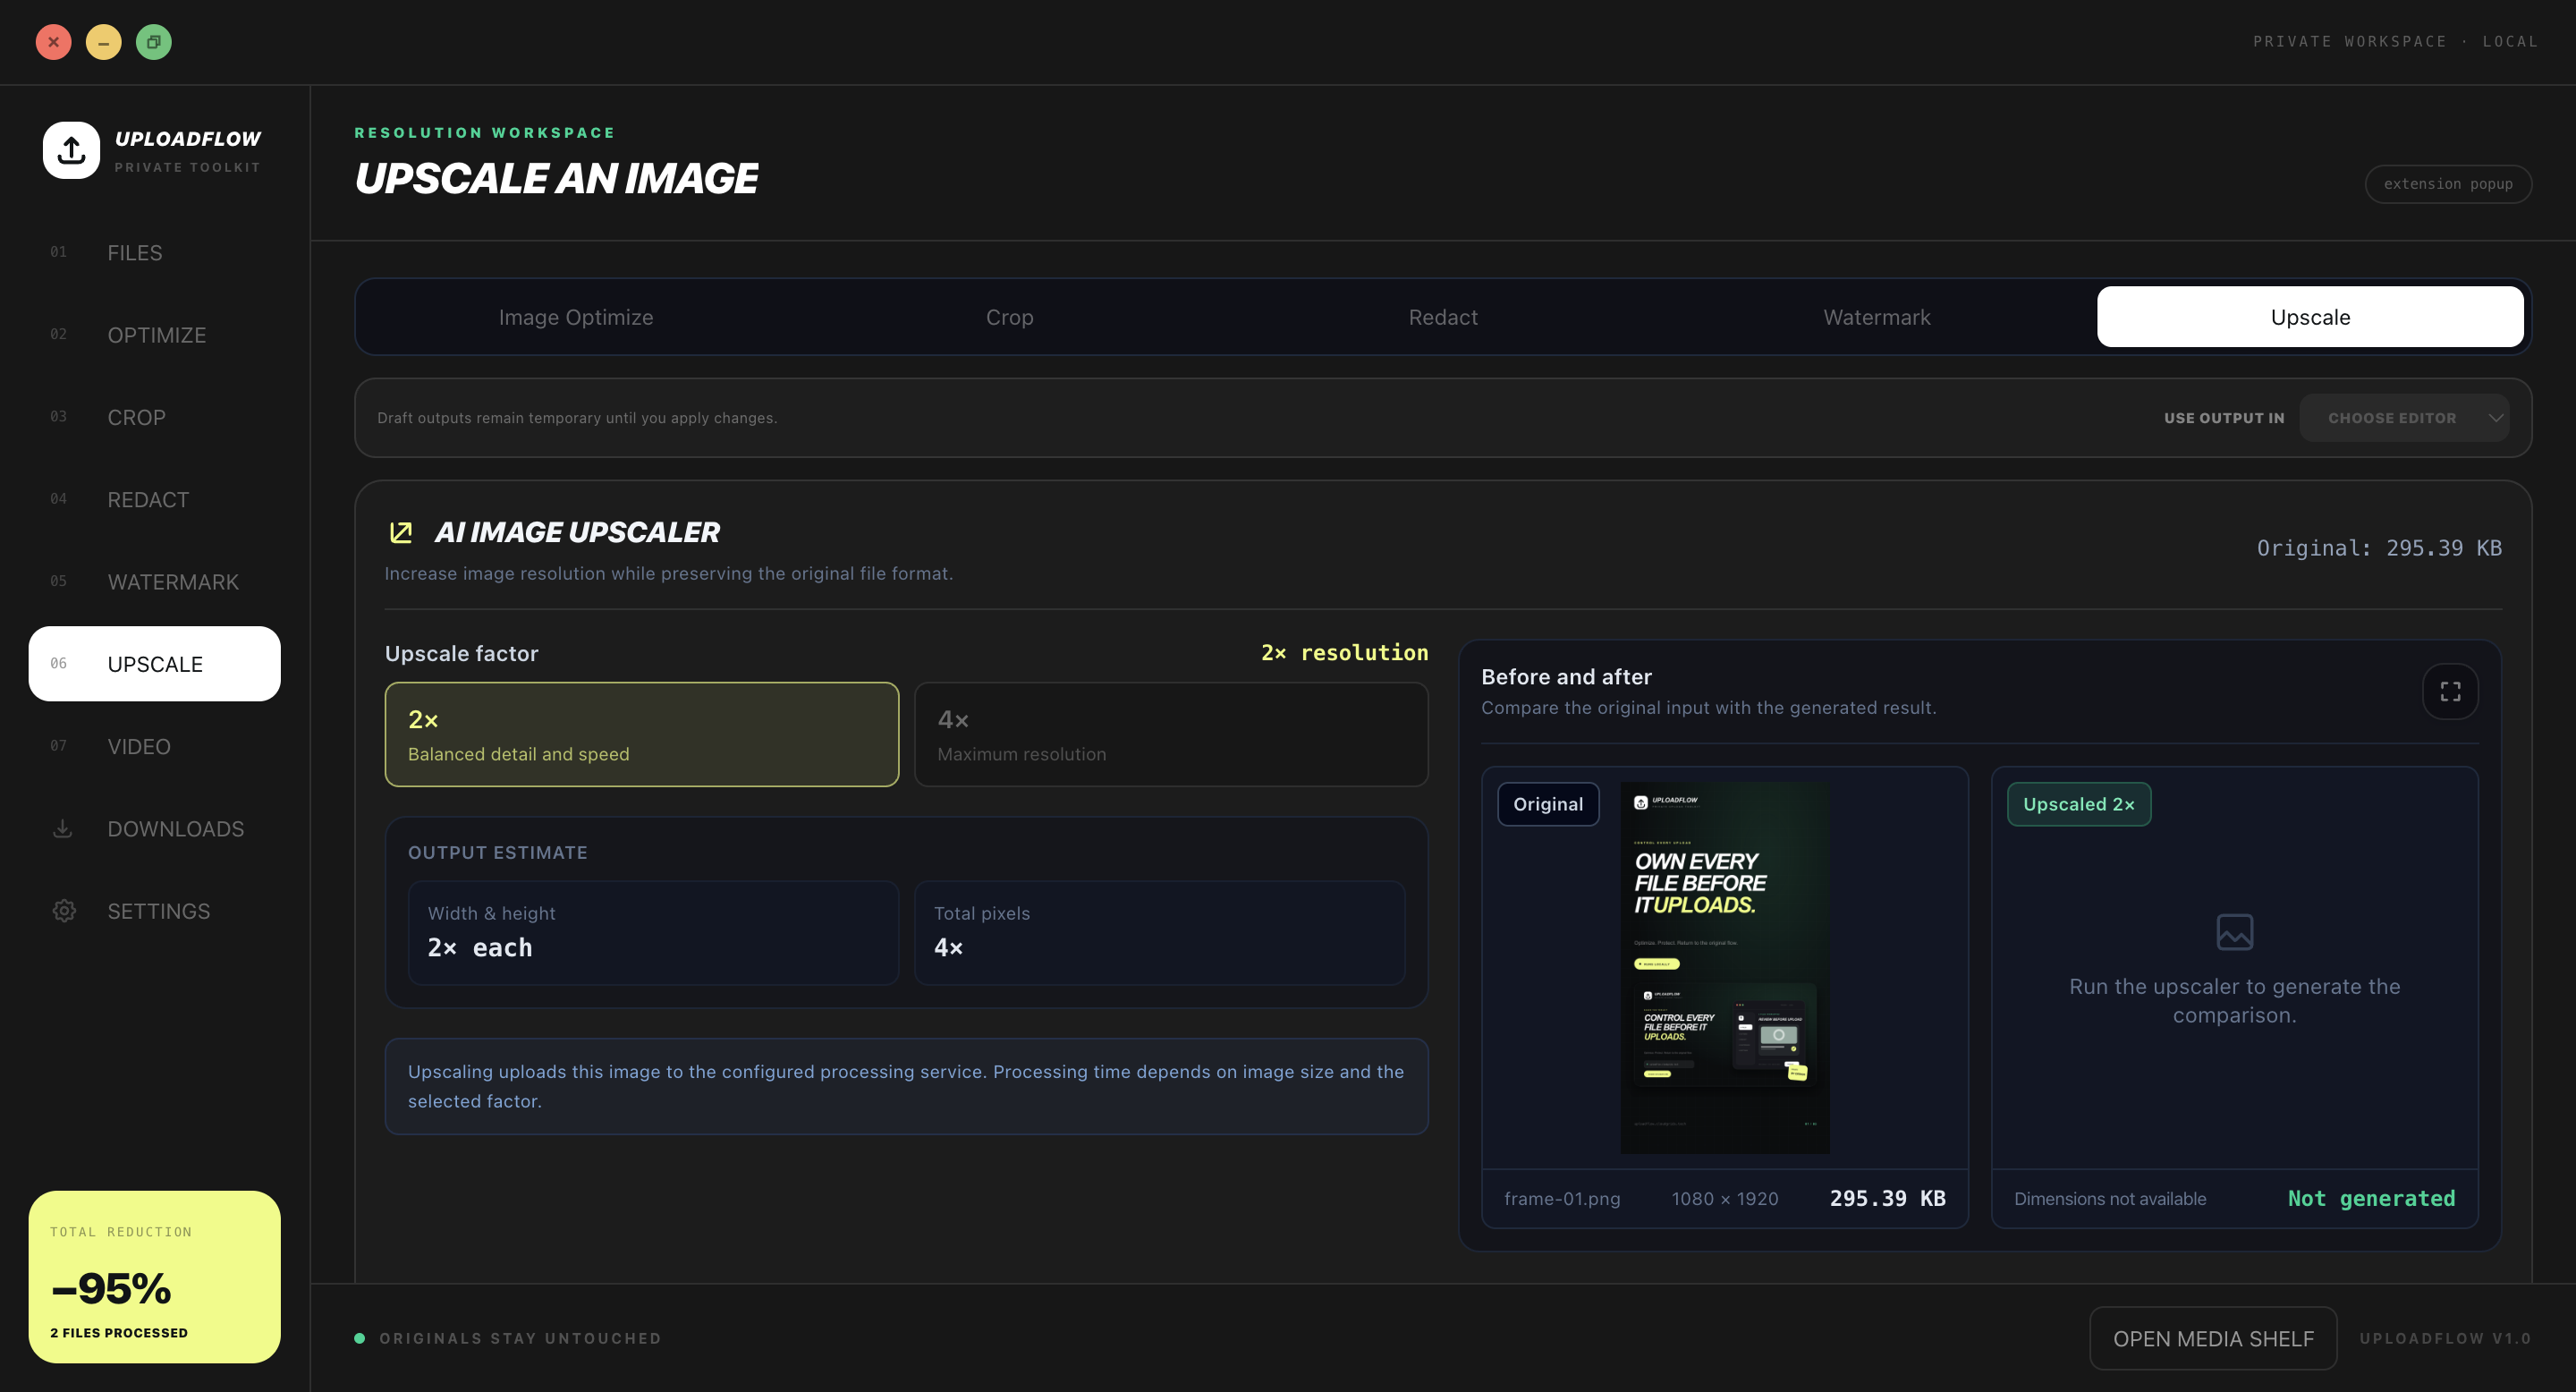
Task: Click the Total Reduction -95% card
Action: tap(155, 1277)
